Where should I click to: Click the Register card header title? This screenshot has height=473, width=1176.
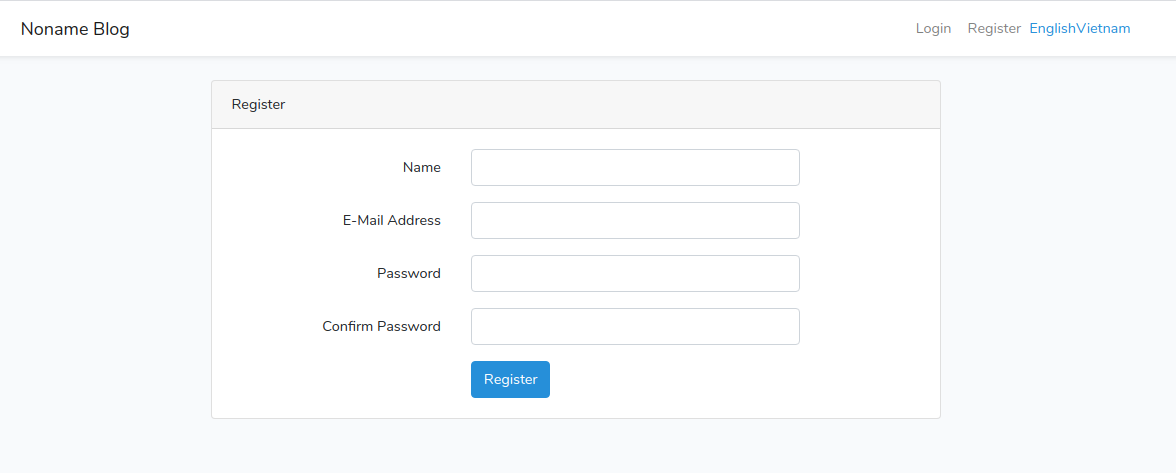[x=258, y=105]
